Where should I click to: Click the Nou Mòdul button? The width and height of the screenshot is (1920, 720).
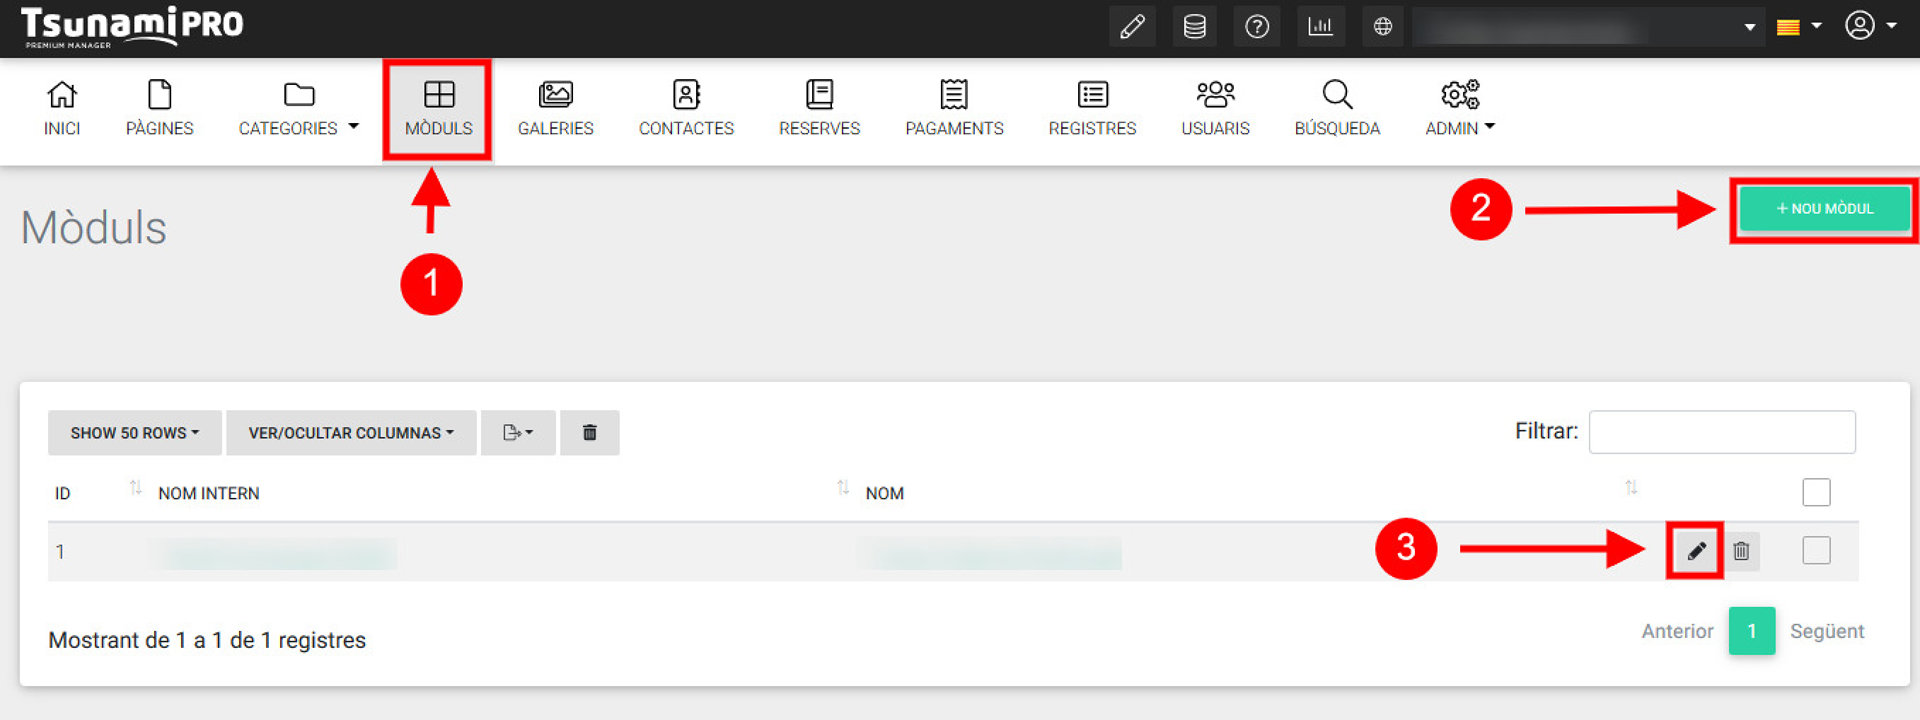[1824, 209]
